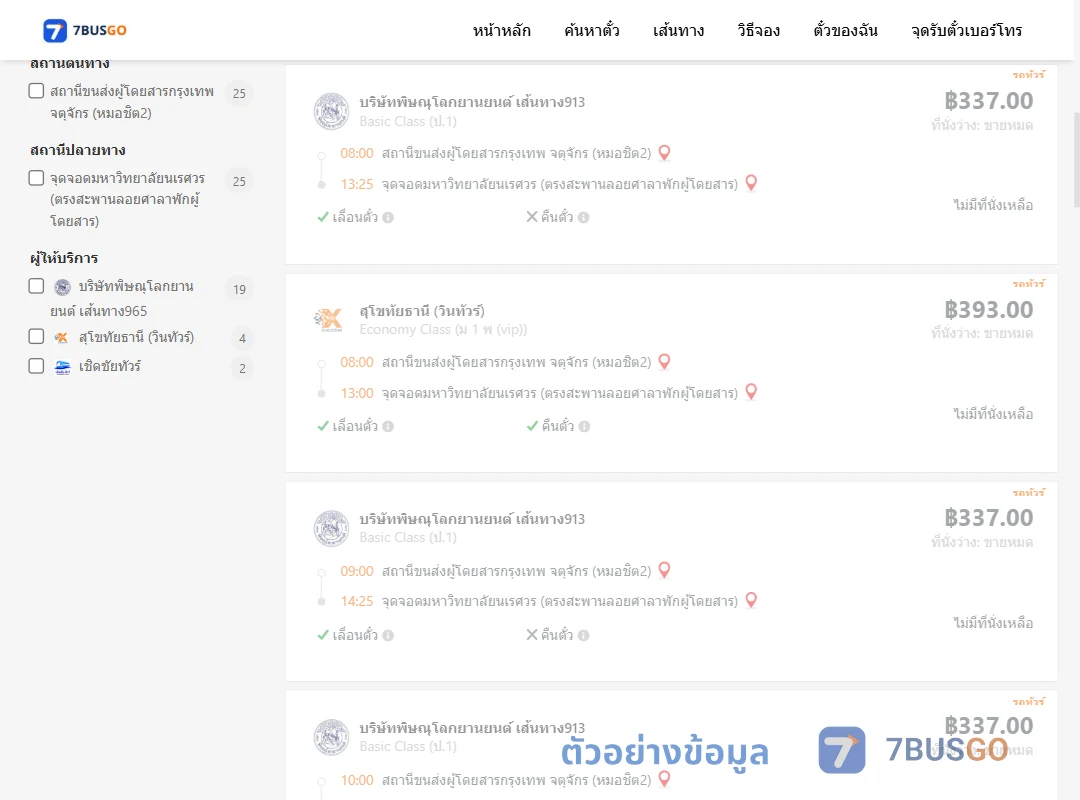Go to ค้นหาตั๋ว page
The width and height of the screenshot is (1080, 800).
coord(592,30)
